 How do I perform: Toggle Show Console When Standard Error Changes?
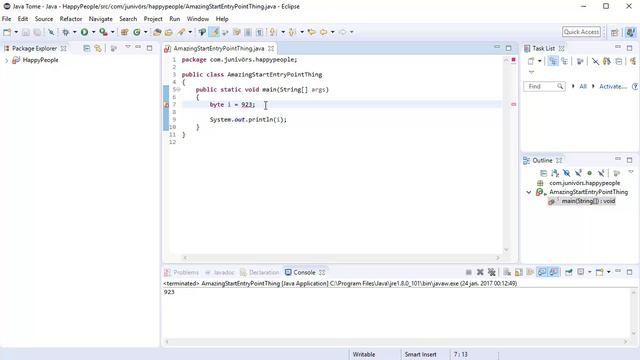click(554, 272)
